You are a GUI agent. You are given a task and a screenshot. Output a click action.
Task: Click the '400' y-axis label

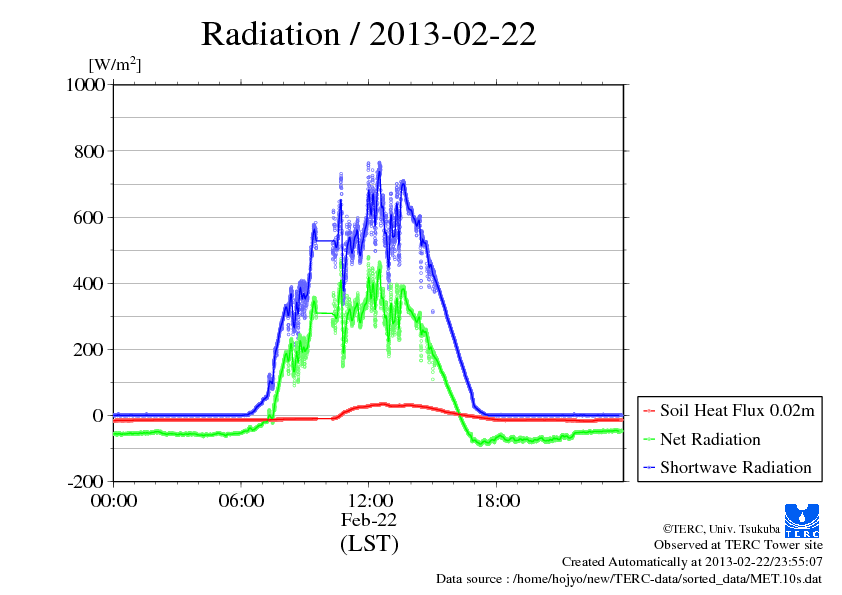pyautogui.click(x=89, y=284)
